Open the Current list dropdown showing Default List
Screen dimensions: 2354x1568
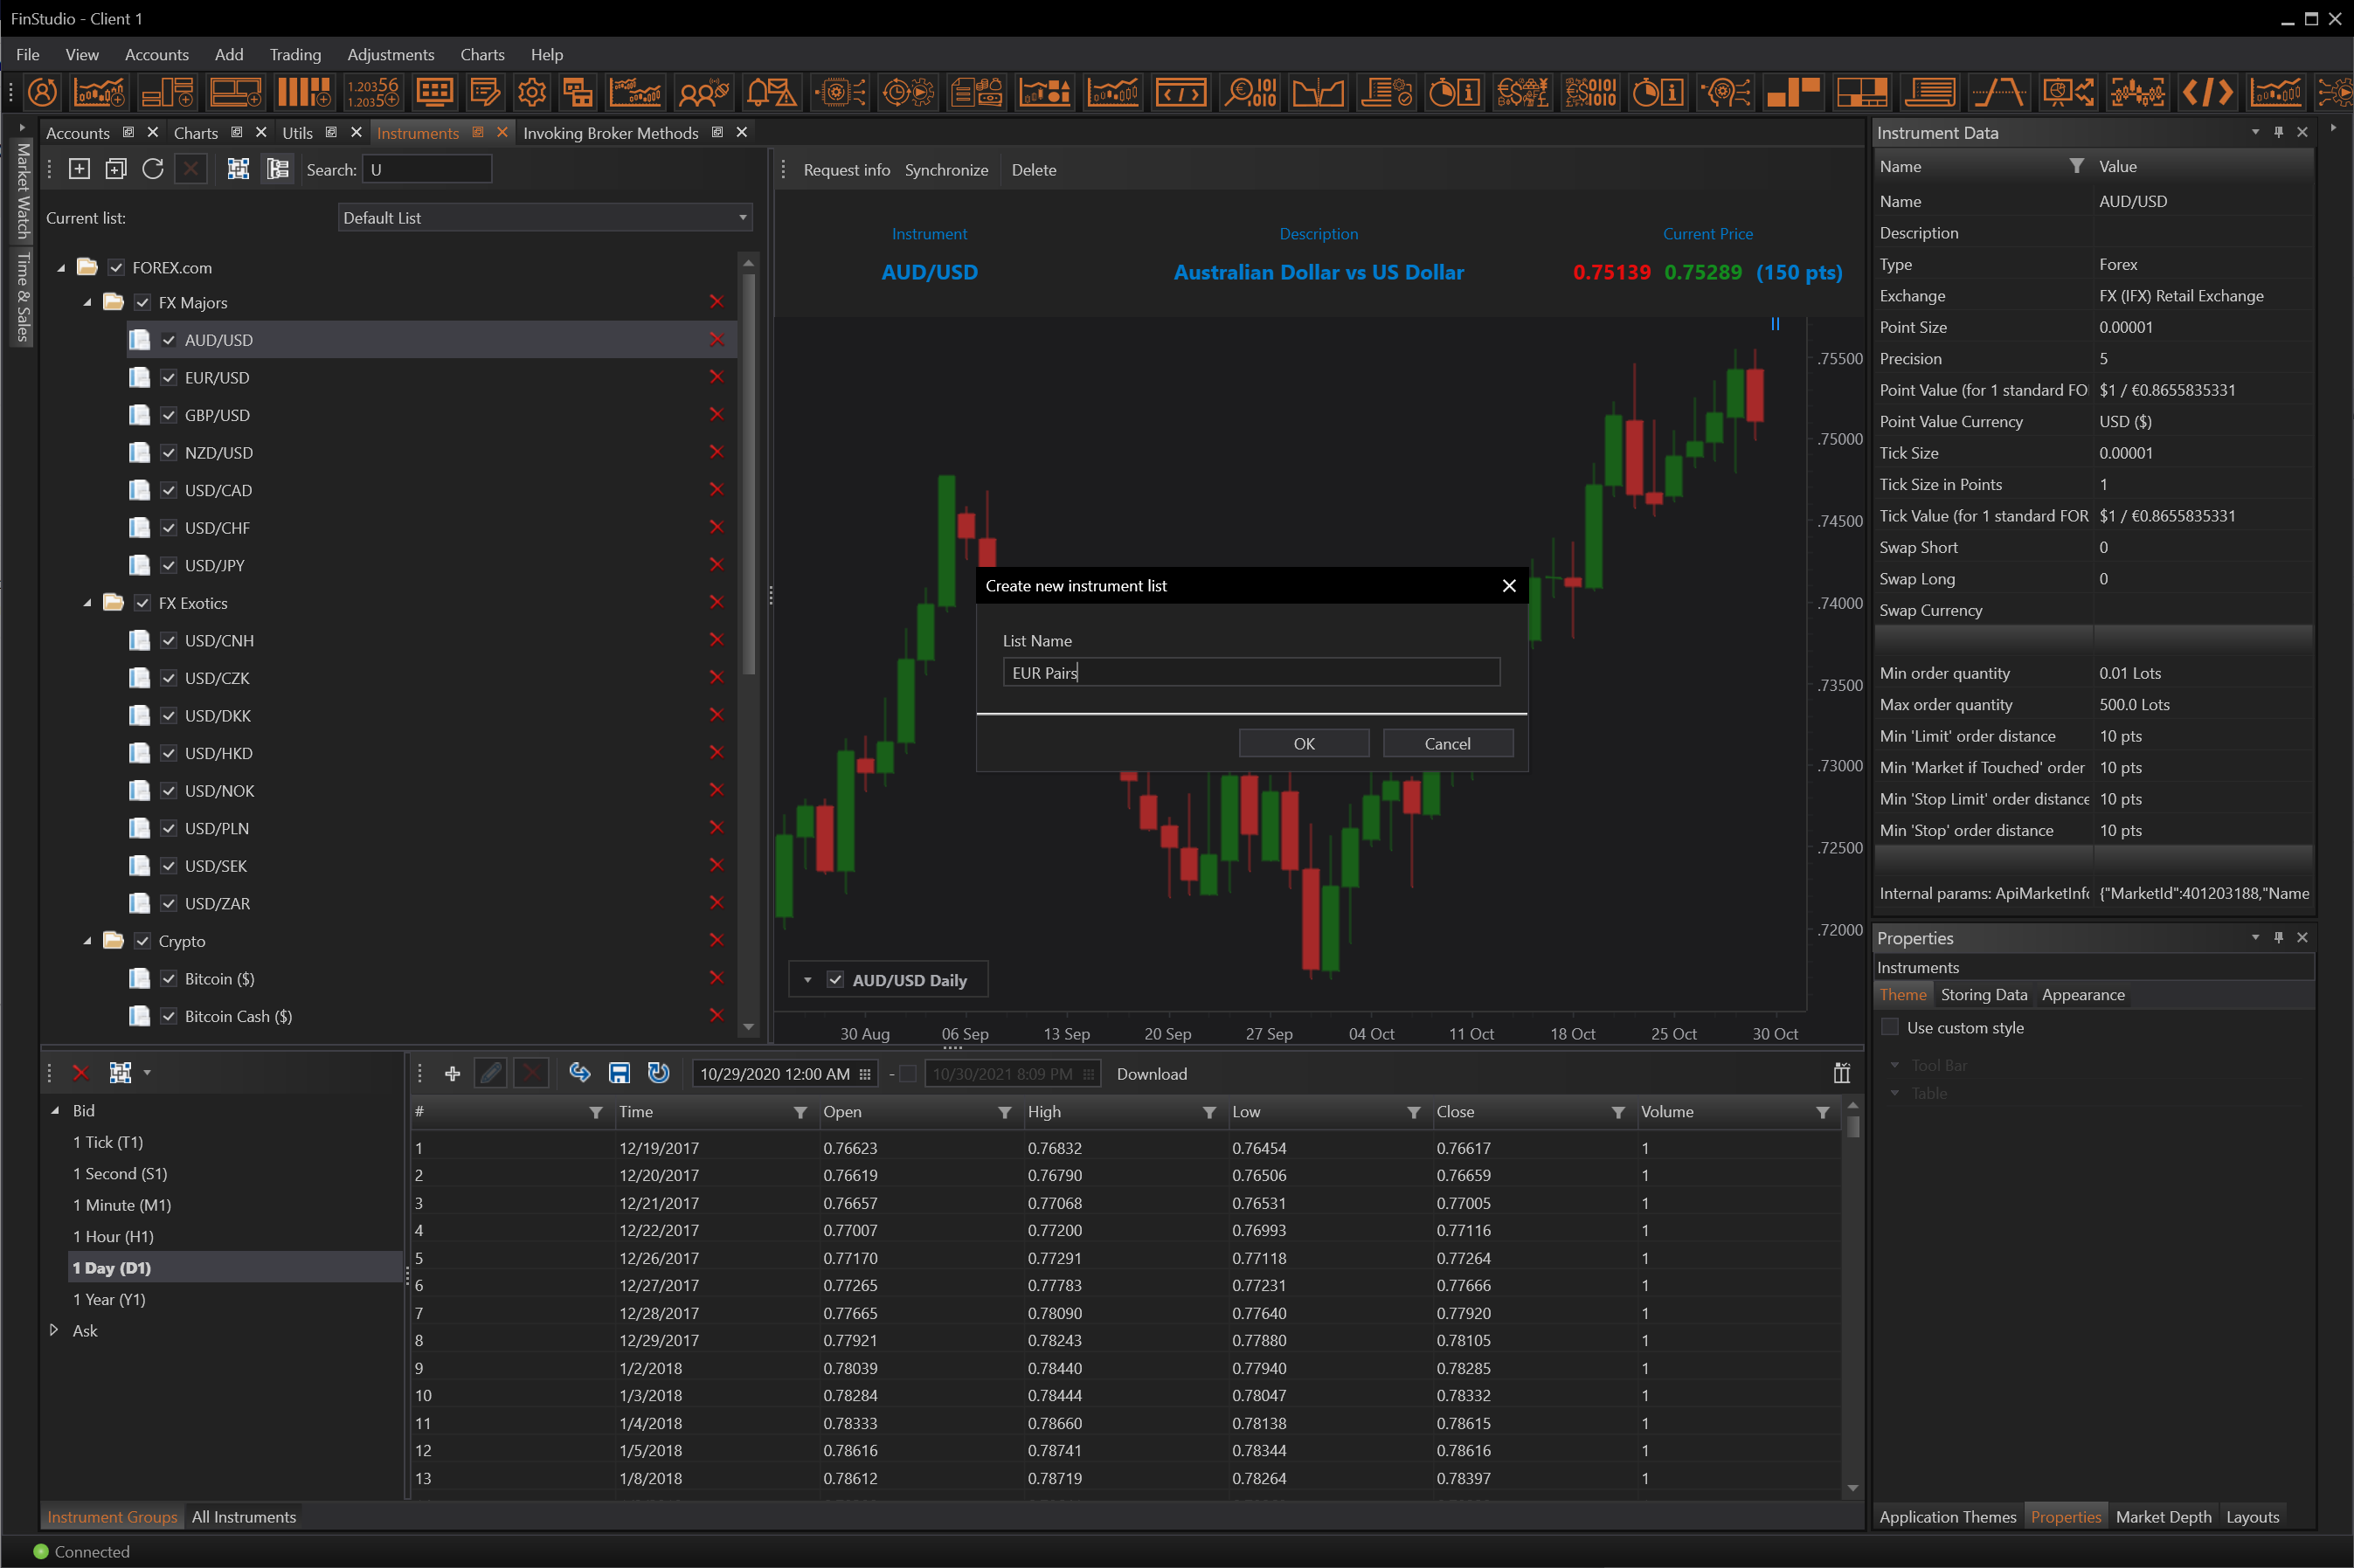545,218
